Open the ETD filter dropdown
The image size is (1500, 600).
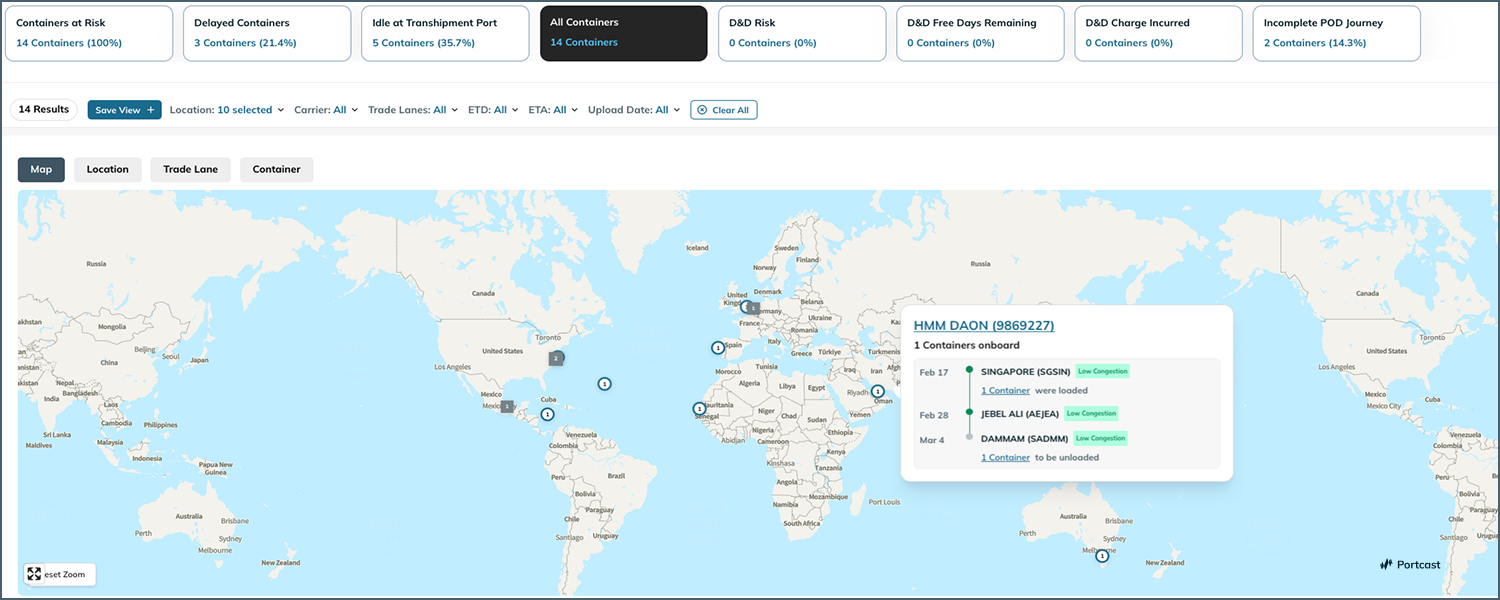pyautogui.click(x=493, y=110)
